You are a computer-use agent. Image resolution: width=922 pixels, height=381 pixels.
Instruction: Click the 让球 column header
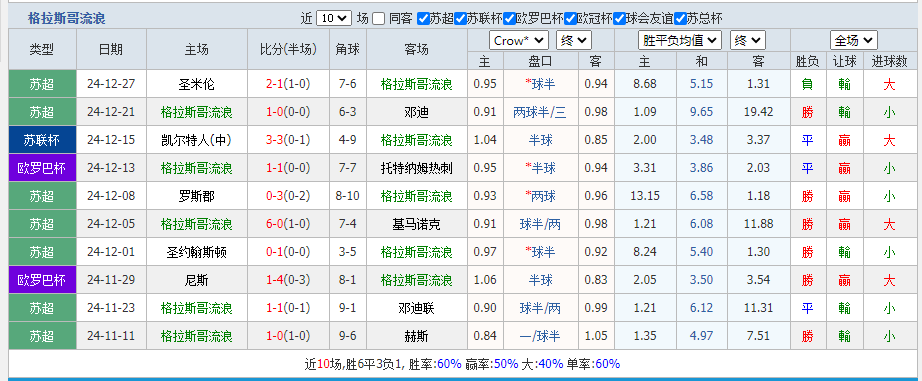click(844, 61)
